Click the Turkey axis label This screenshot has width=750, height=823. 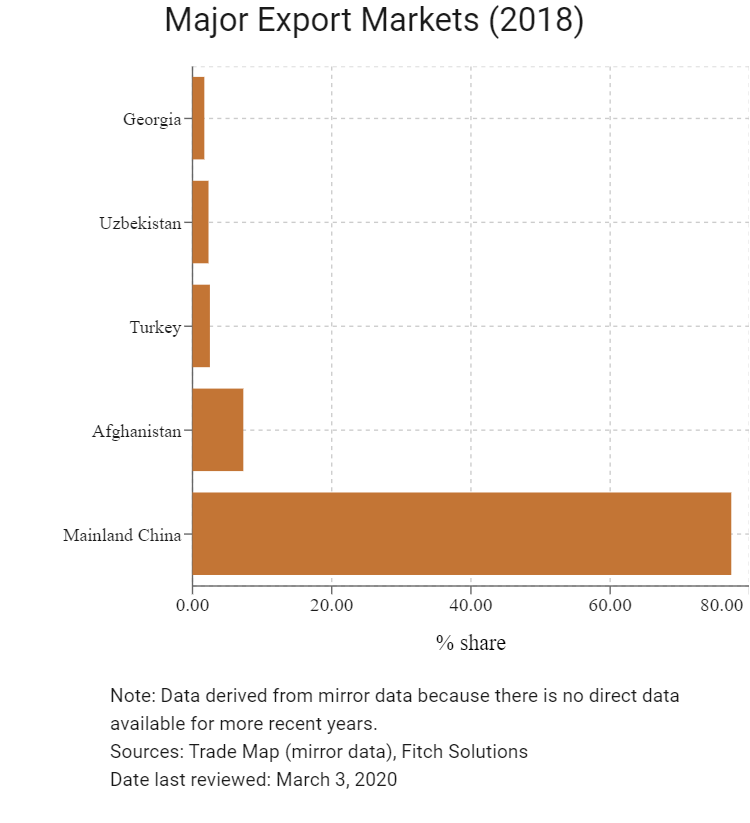coord(155,327)
